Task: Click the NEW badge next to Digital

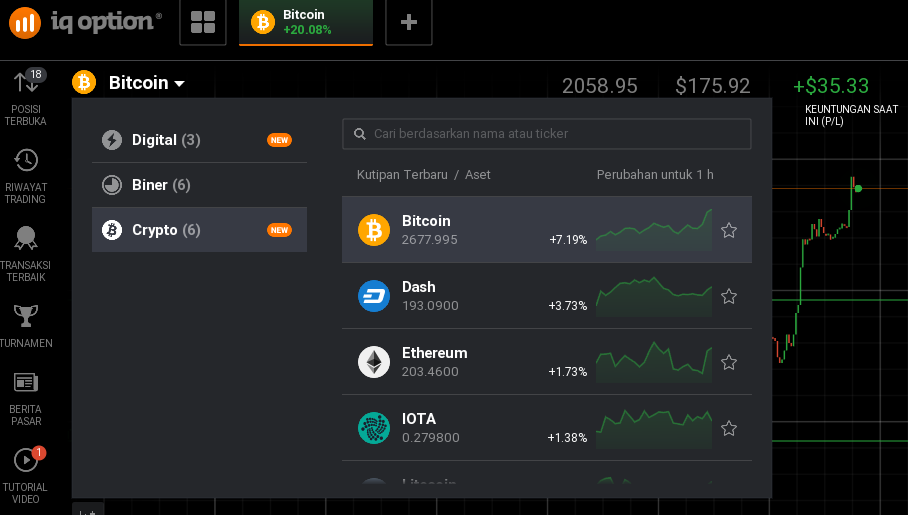Action: point(279,140)
